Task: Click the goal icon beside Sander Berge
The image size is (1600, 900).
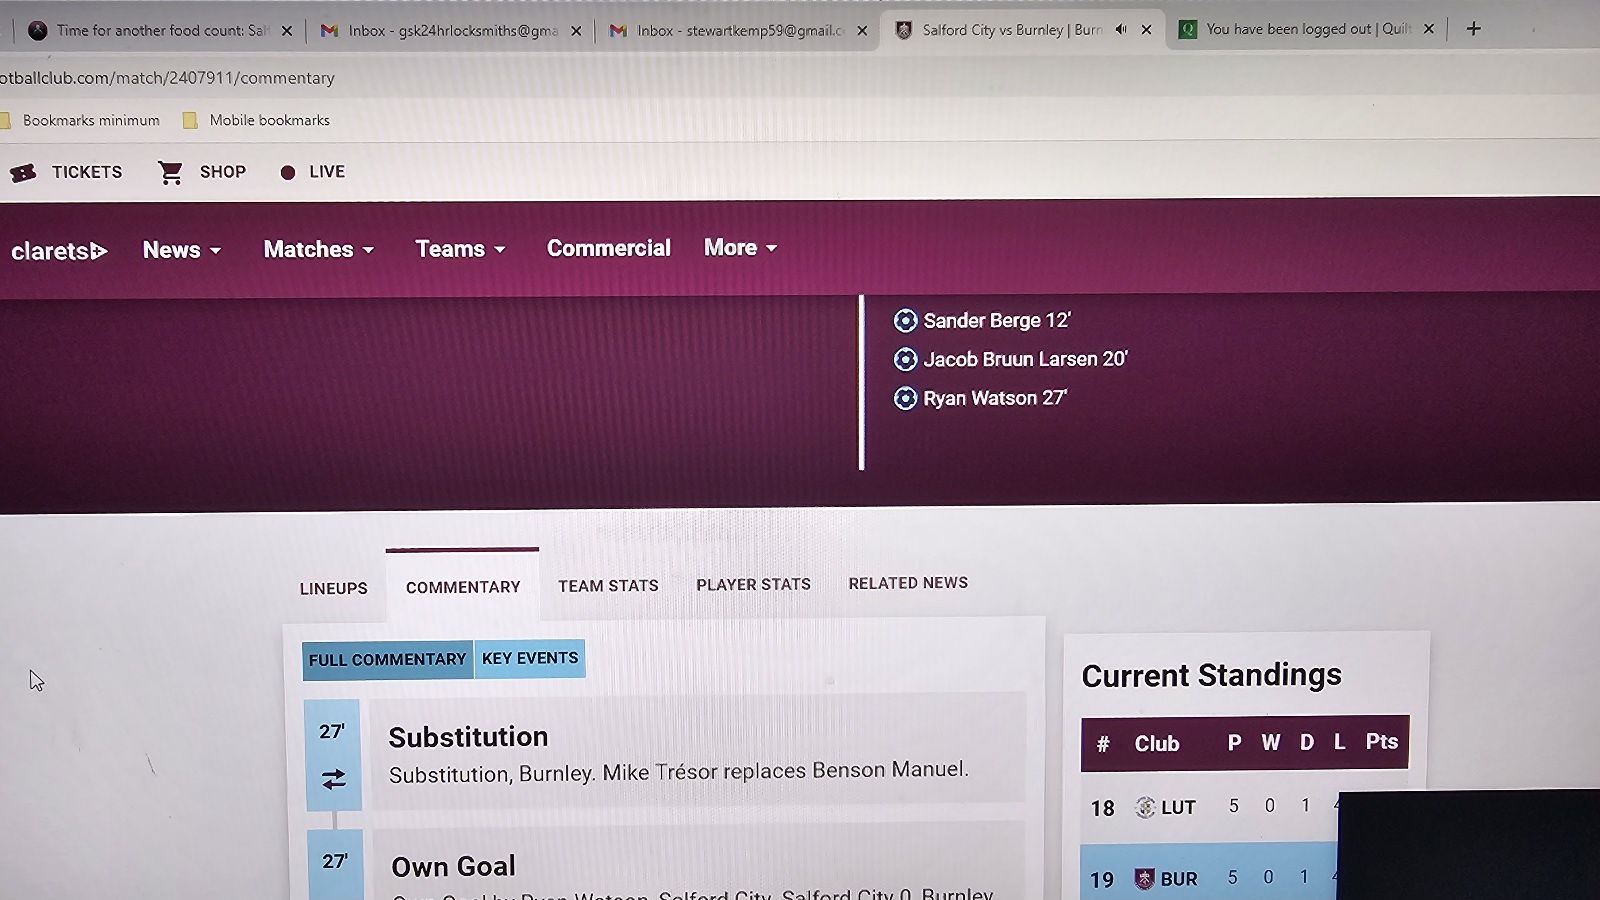Action: (x=905, y=320)
